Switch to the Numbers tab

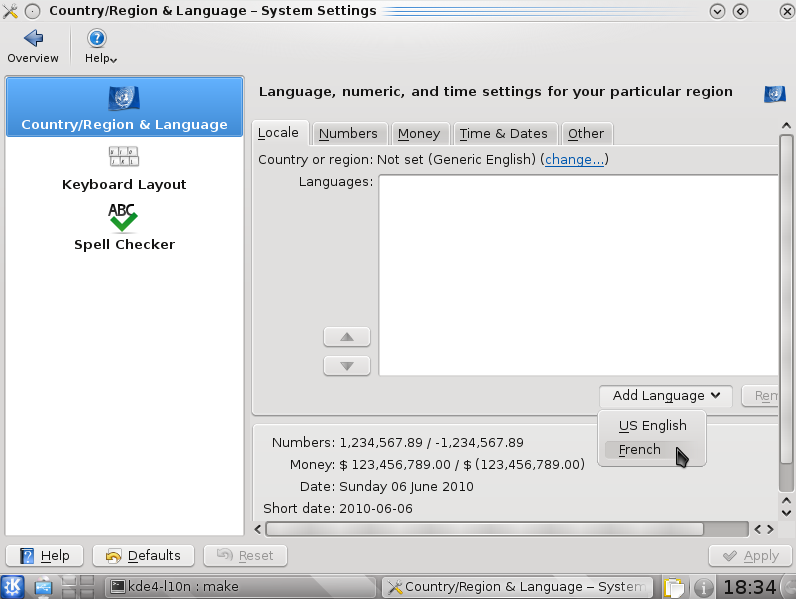[x=348, y=133]
